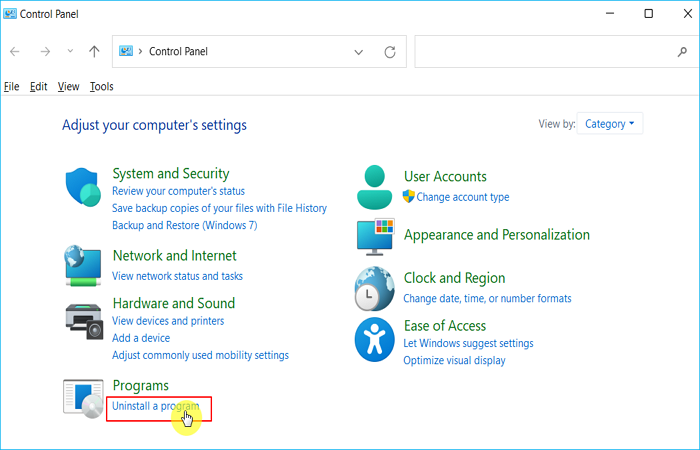
Task: Open the Appearance and Personalization monitor icon
Action: 375,237
